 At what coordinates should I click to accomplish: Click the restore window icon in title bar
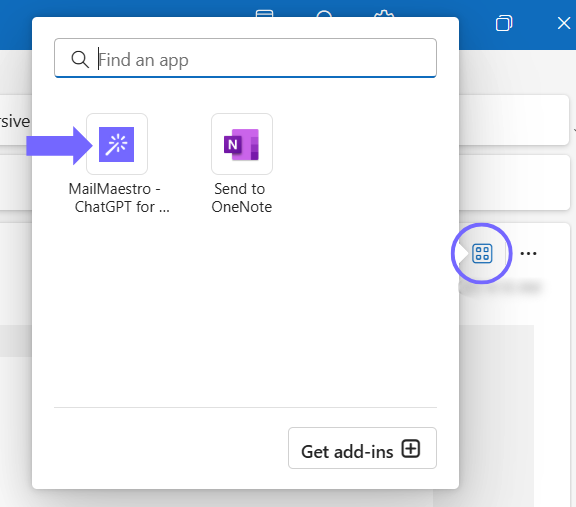tap(504, 23)
